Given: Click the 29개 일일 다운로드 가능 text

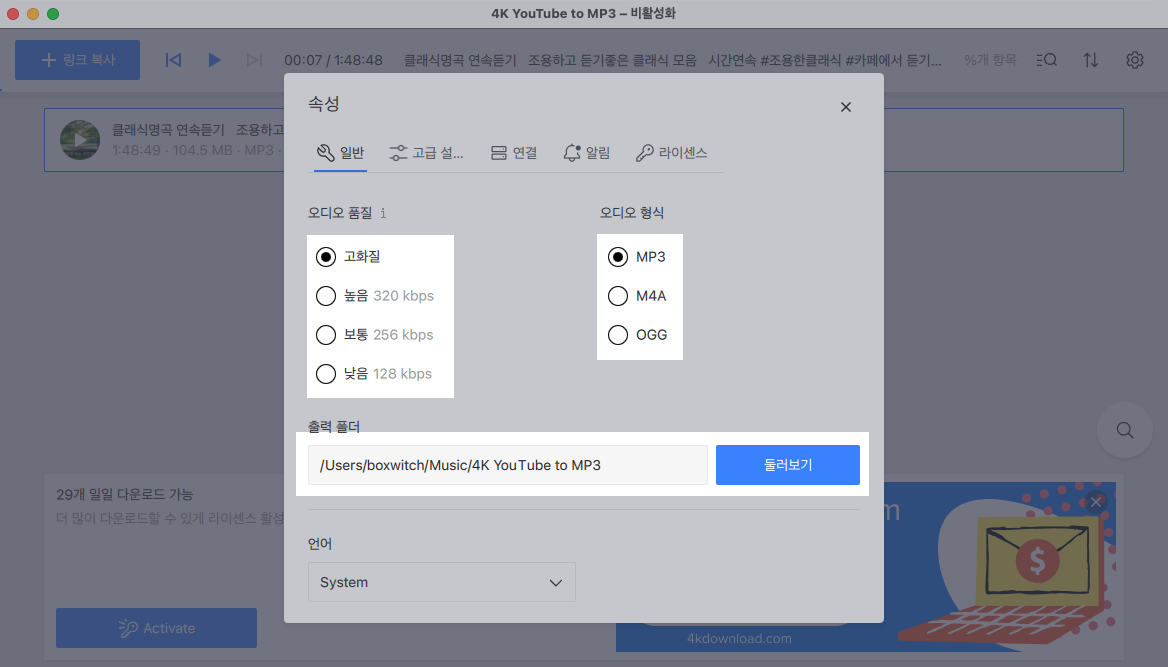Looking at the screenshot, I should point(124,494).
